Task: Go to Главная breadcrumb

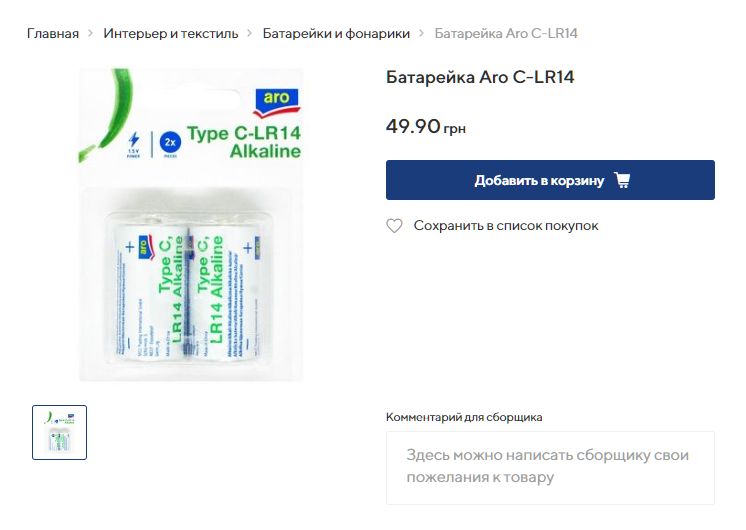Action: (x=53, y=33)
